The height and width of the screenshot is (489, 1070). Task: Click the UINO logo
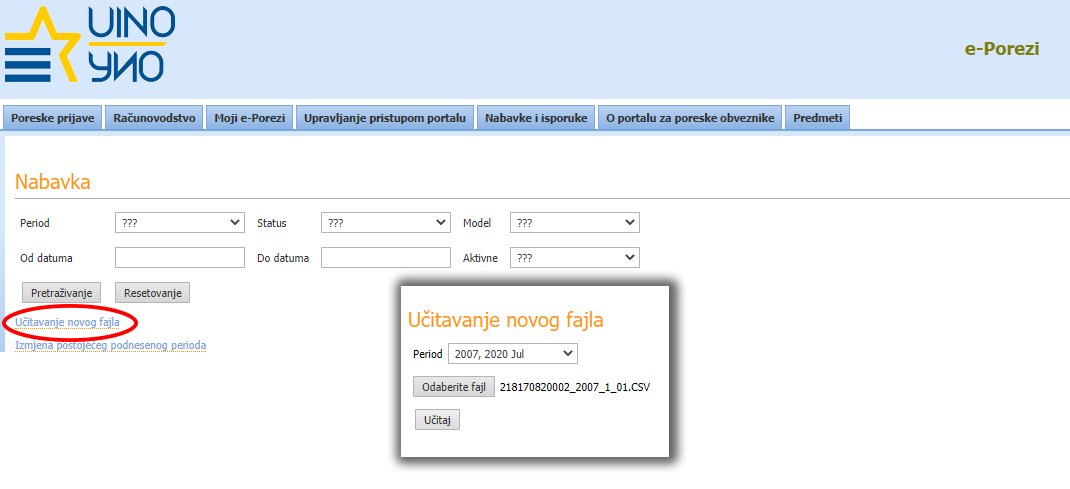click(x=89, y=45)
